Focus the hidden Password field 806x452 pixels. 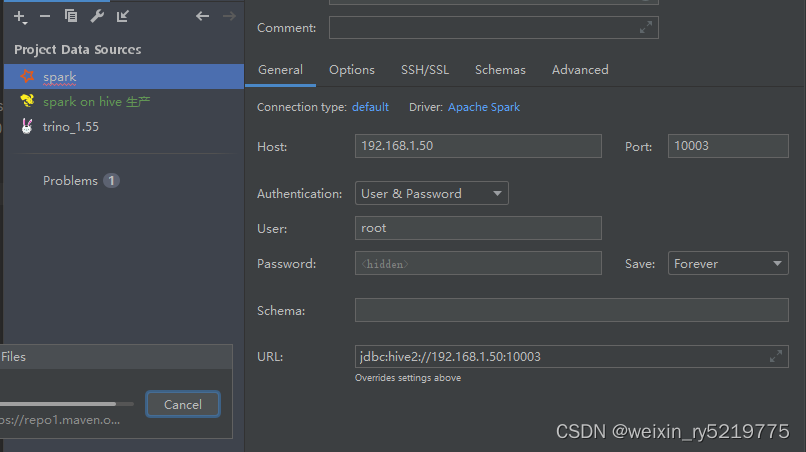[x=478, y=263]
